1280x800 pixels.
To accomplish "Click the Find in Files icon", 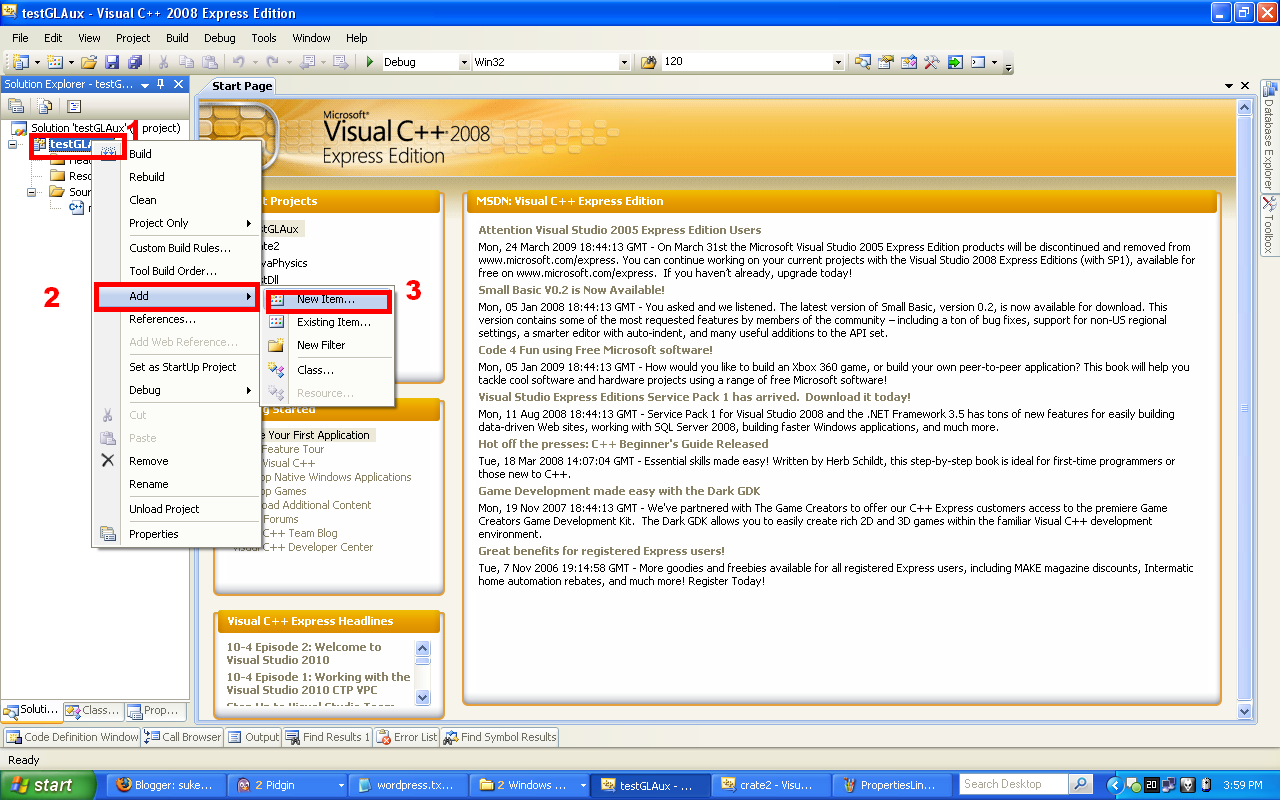I will pos(648,62).
